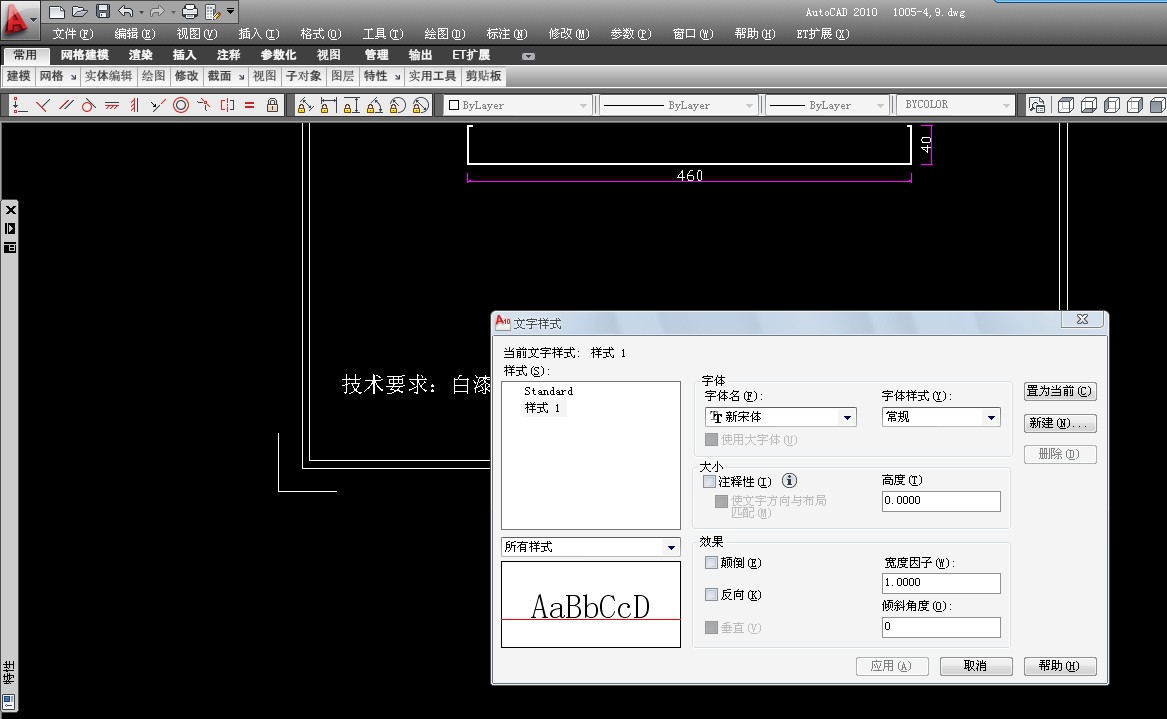The height and width of the screenshot is (719, 1167).
Task: Select the Collinear constraint icon
Action: coord(158,106)
